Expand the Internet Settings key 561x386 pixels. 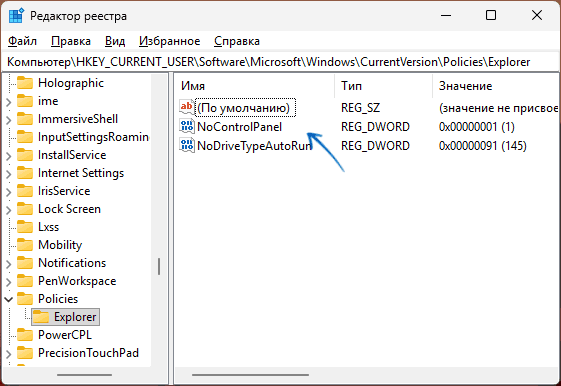[x=9, y=174]
